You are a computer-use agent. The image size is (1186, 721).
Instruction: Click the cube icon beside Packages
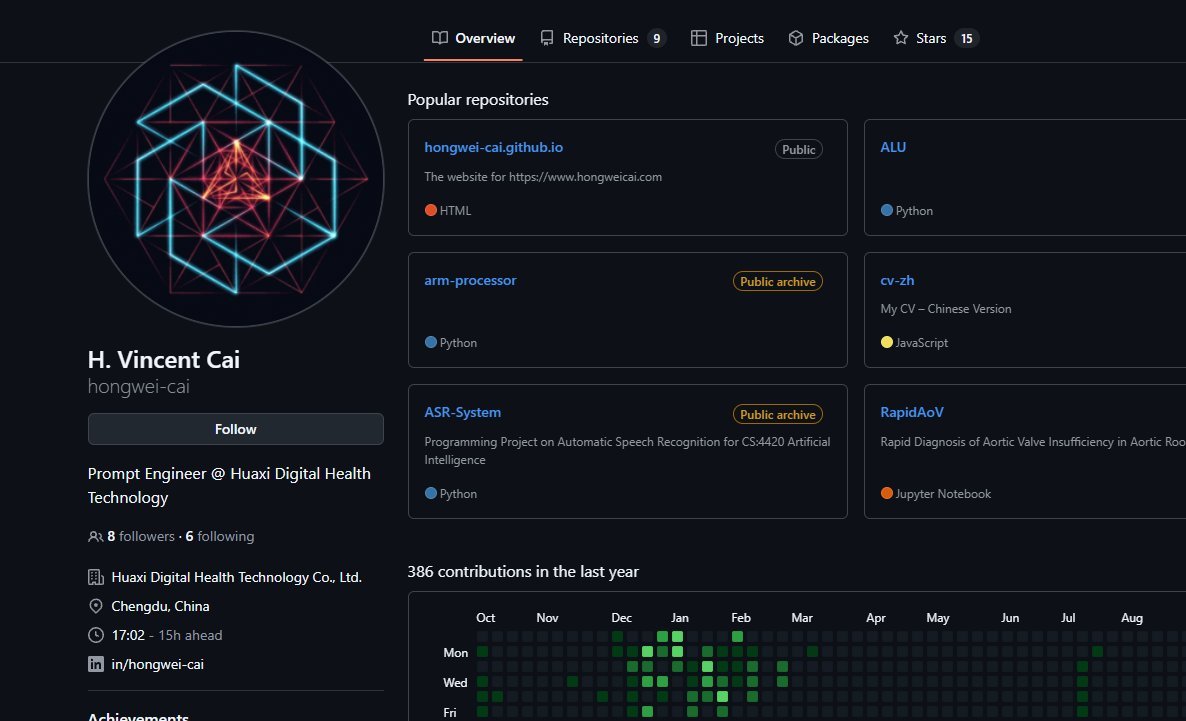pos(796,38)
